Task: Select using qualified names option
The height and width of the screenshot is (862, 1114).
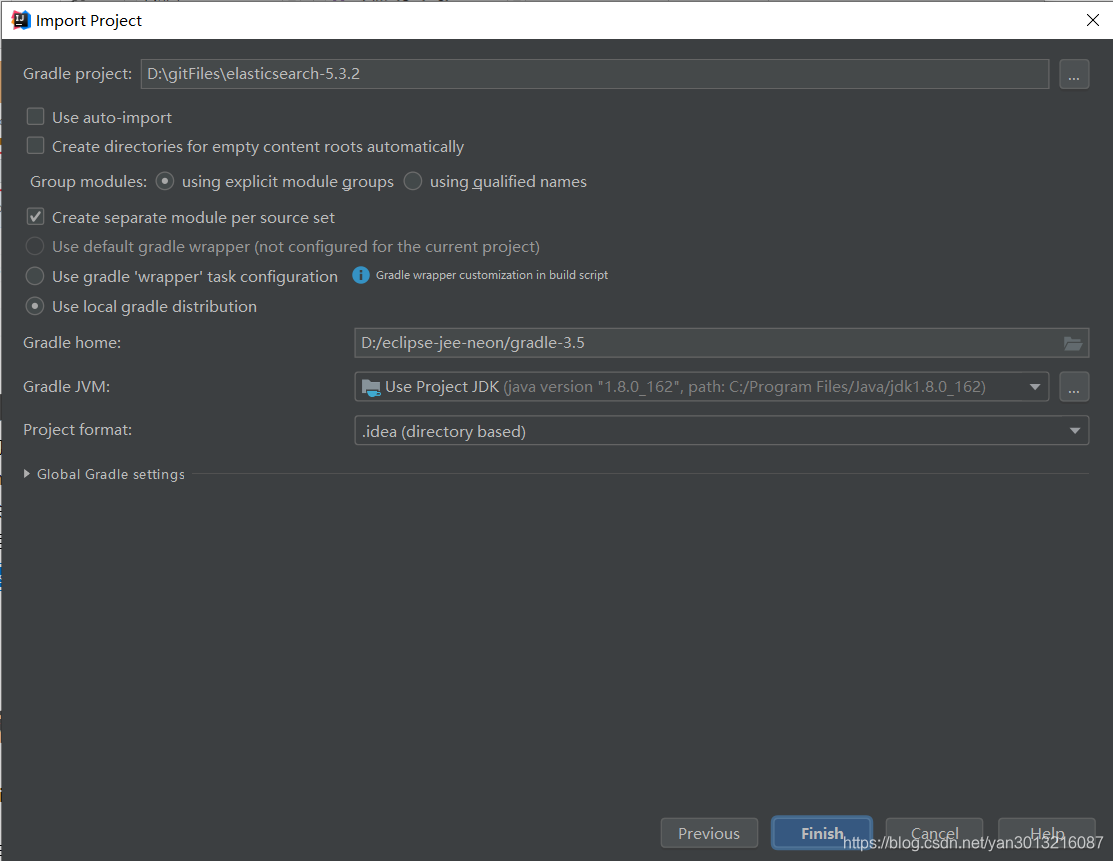Action: [x=413, y=181]
